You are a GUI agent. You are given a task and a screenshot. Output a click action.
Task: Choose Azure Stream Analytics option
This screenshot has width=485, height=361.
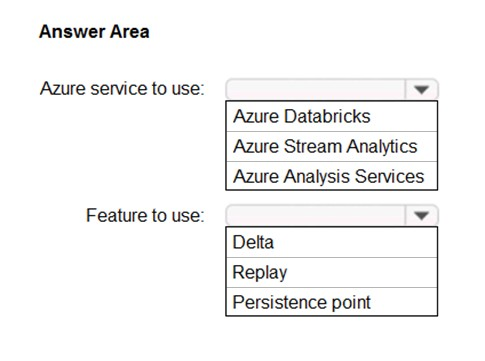[332, 146]
